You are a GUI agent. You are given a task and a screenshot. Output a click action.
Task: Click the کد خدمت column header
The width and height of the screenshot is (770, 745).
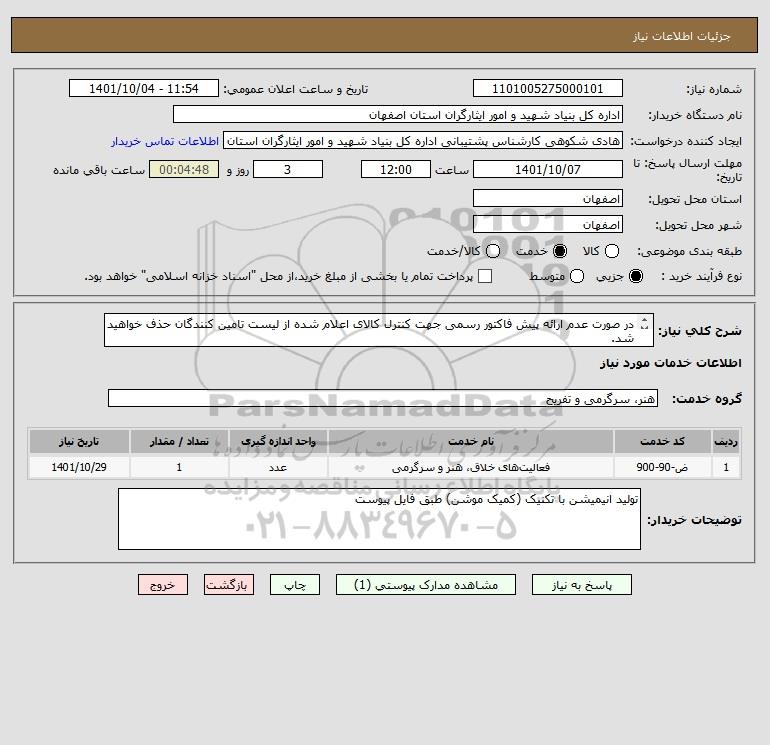click(x=662, y=441)
